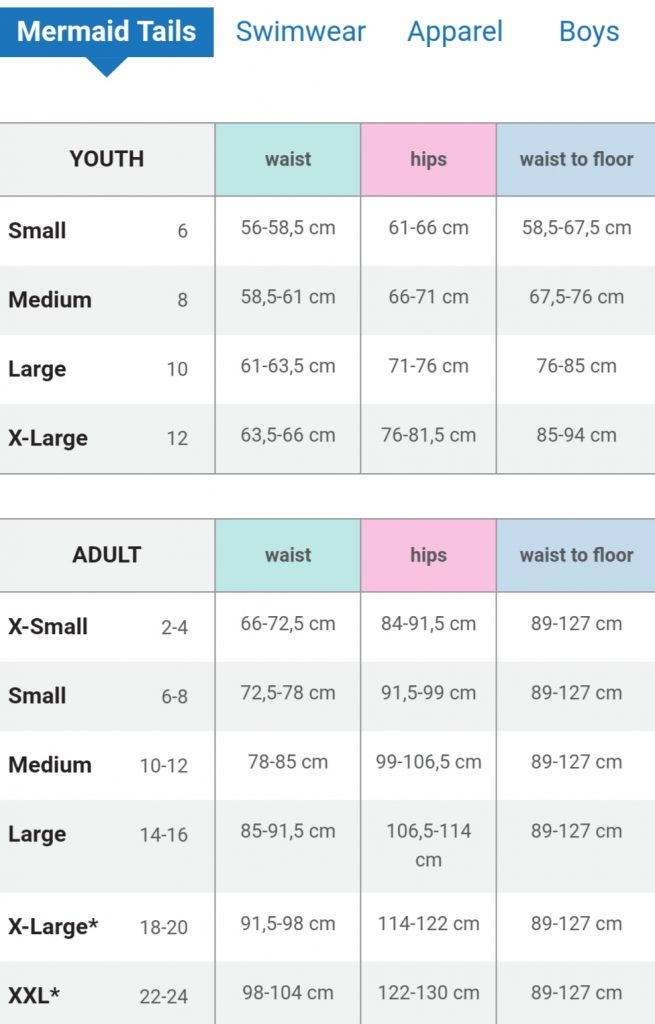Image resolution: width=655 pixels, height=1024 pixels.
Task: Select Youth Small size row label
Action: tap(38, 230)
